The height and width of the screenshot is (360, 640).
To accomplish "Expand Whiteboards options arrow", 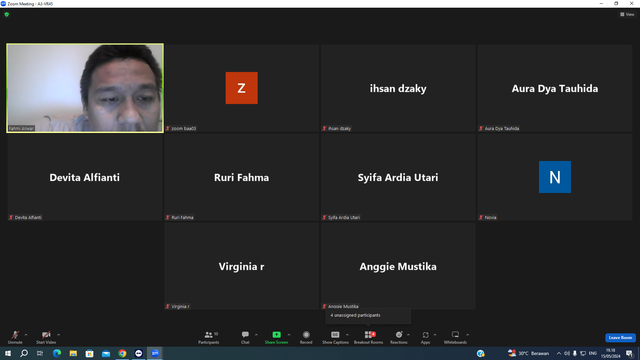I will coord(468,335).
